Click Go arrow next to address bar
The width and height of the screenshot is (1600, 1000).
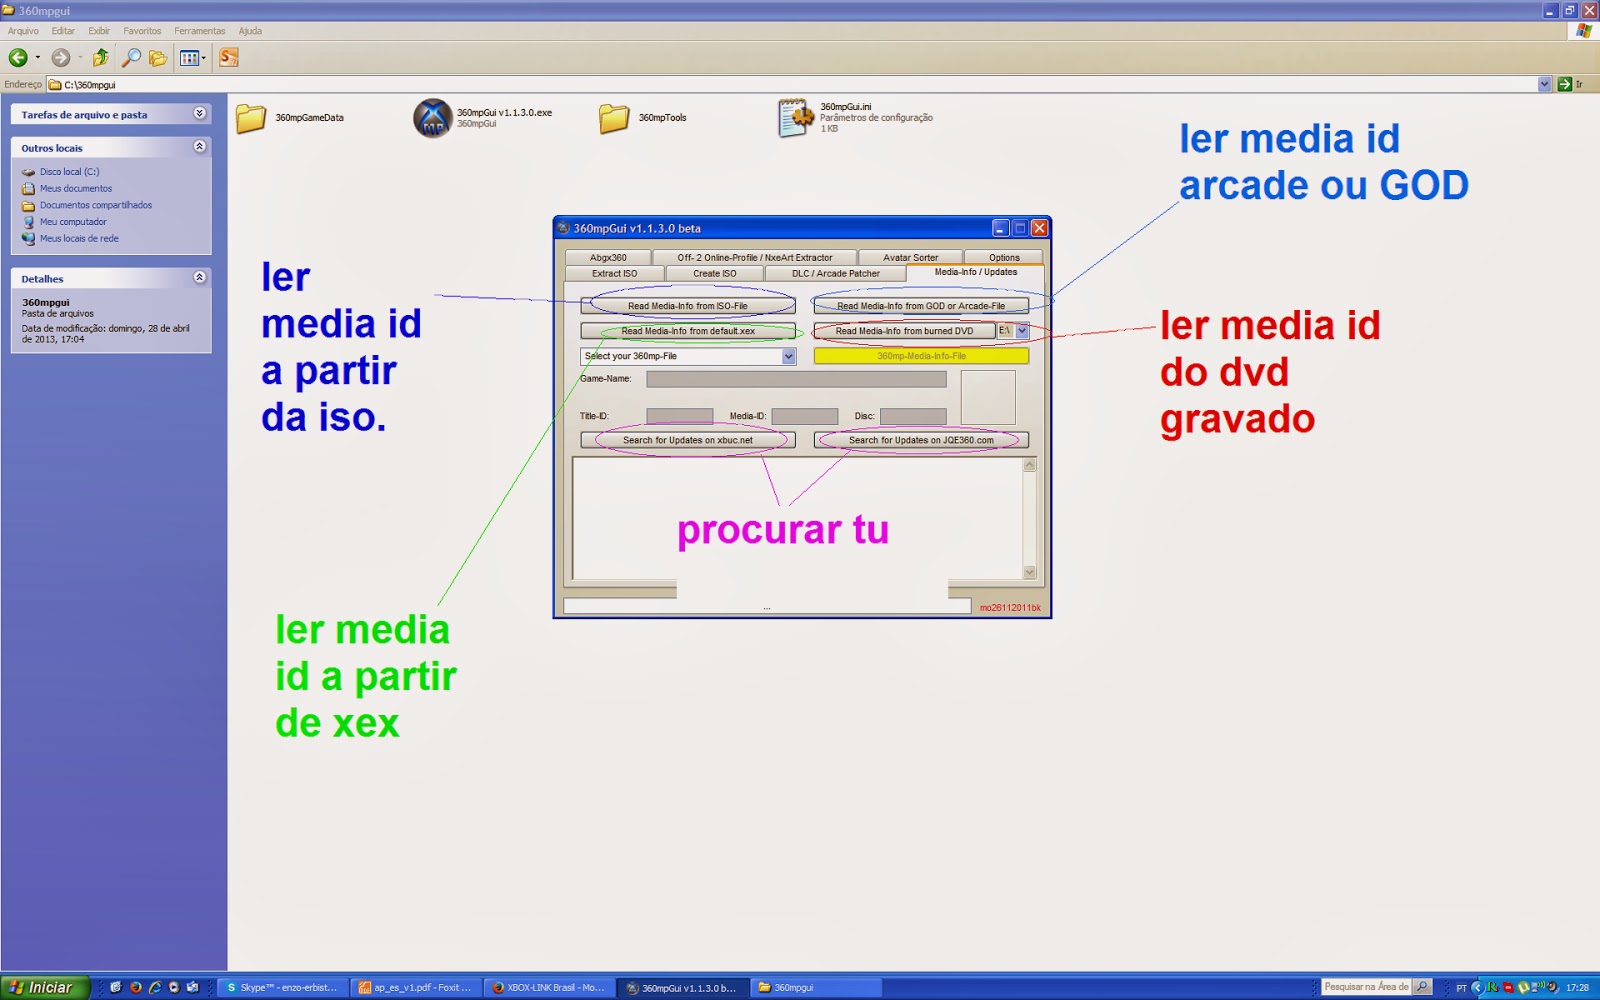1565,85
